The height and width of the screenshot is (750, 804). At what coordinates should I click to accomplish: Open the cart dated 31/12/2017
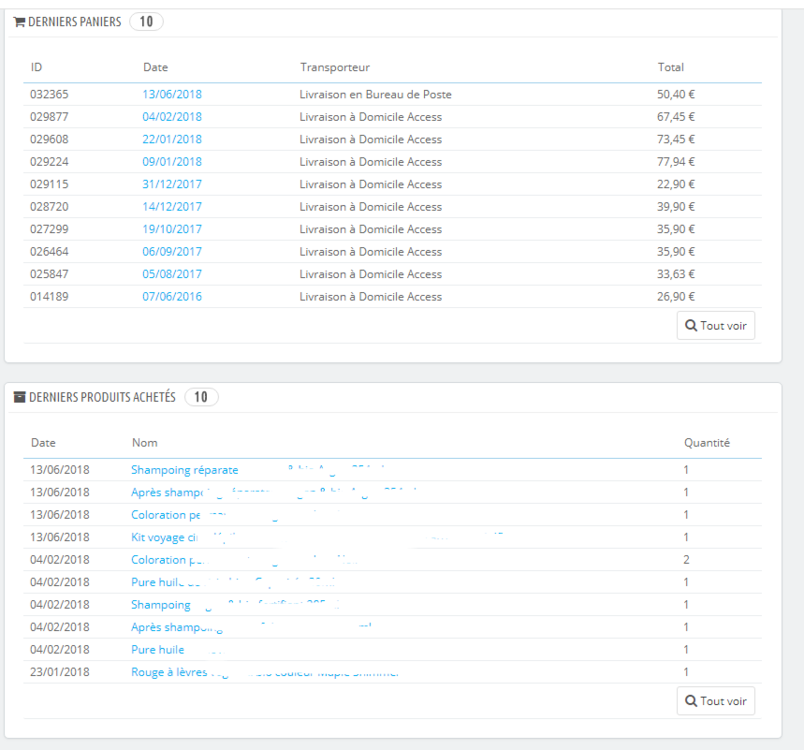coord(172,184)
